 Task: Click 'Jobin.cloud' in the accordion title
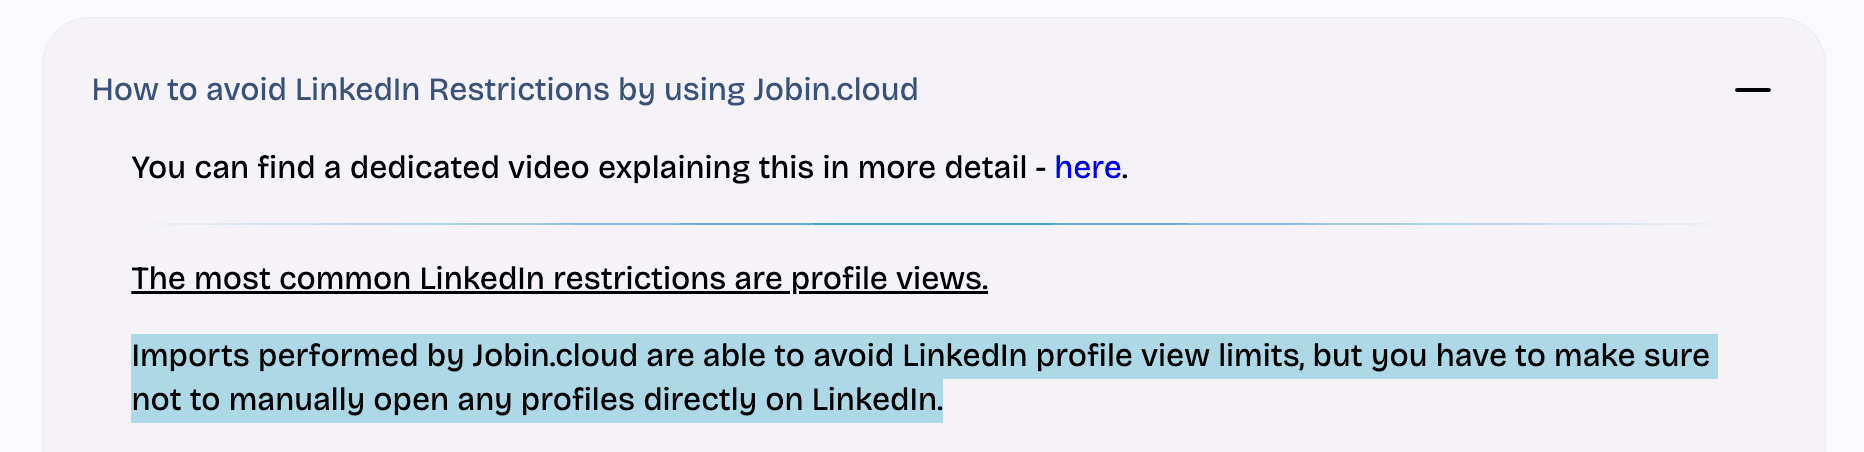coord(835,90)
